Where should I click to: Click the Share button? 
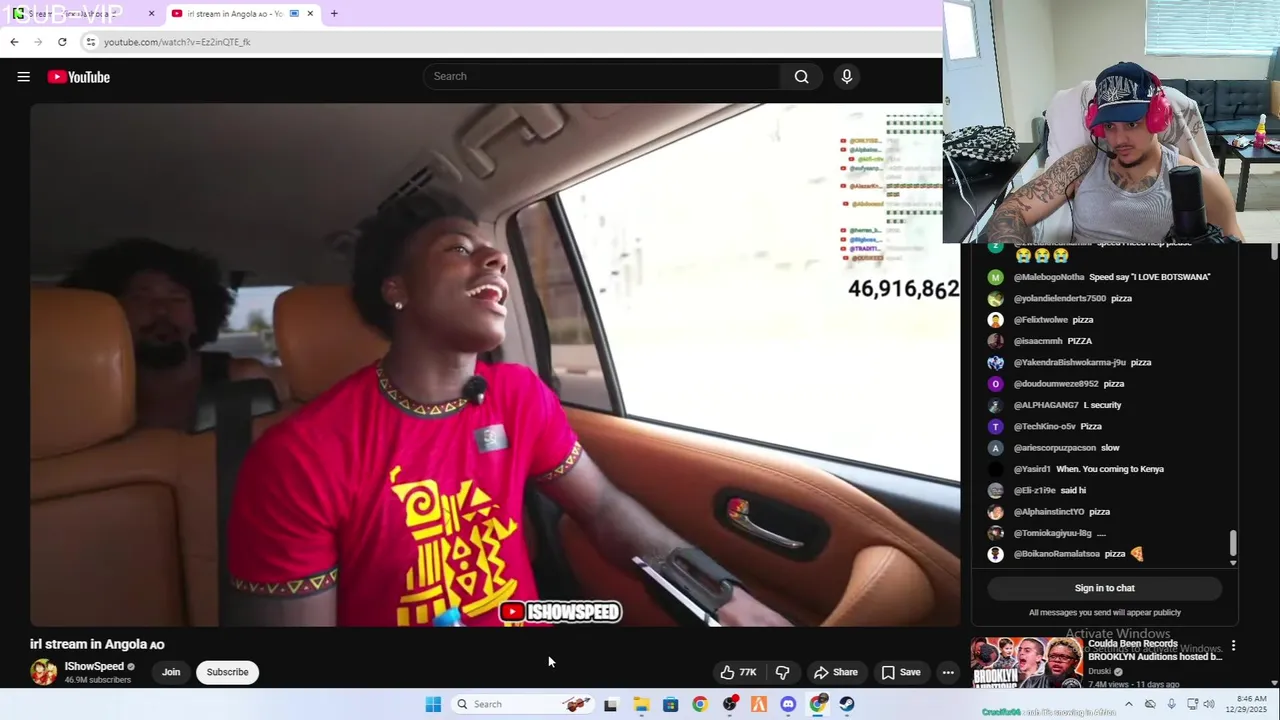[x=836, y=672]
